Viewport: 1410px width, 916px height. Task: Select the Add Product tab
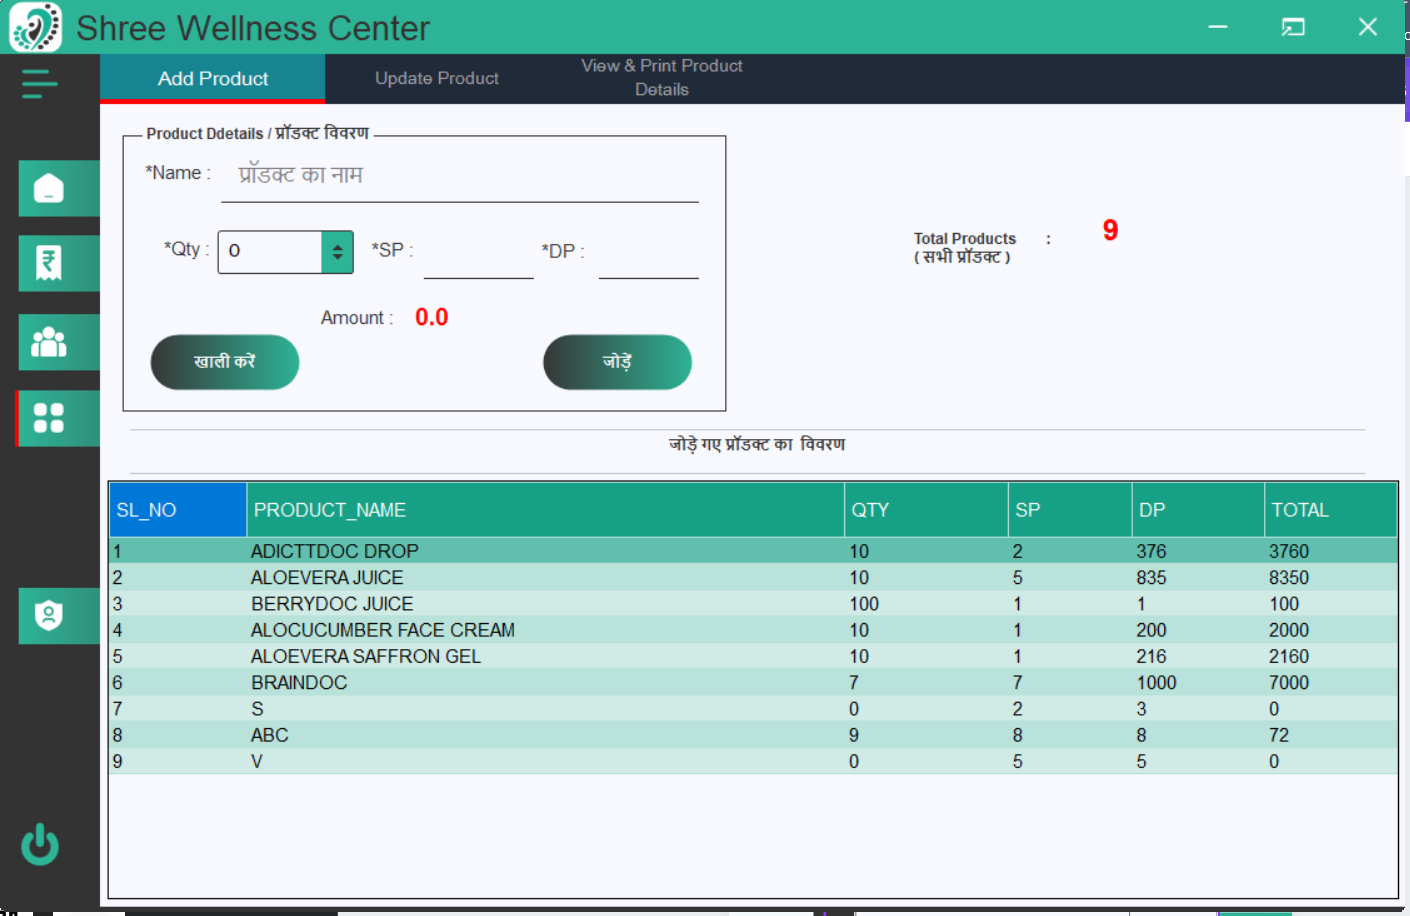coord(212,78)
